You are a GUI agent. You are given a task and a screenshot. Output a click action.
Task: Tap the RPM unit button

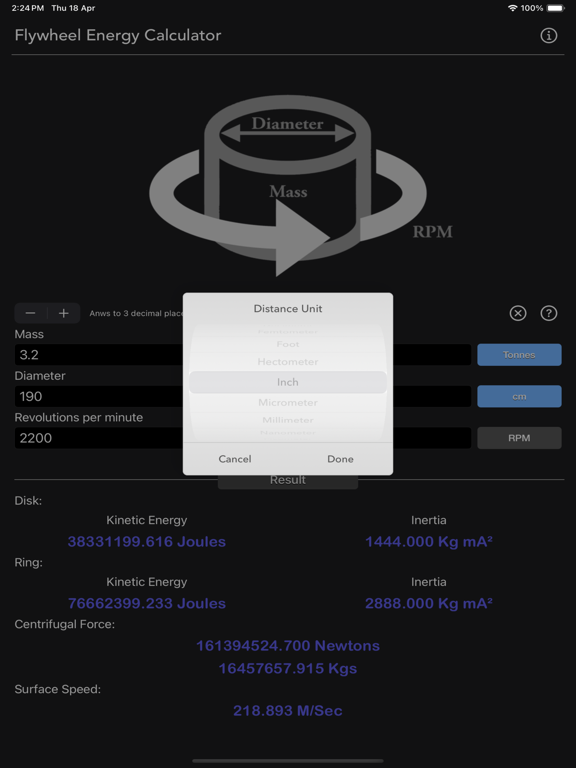(x=519, y=438)
